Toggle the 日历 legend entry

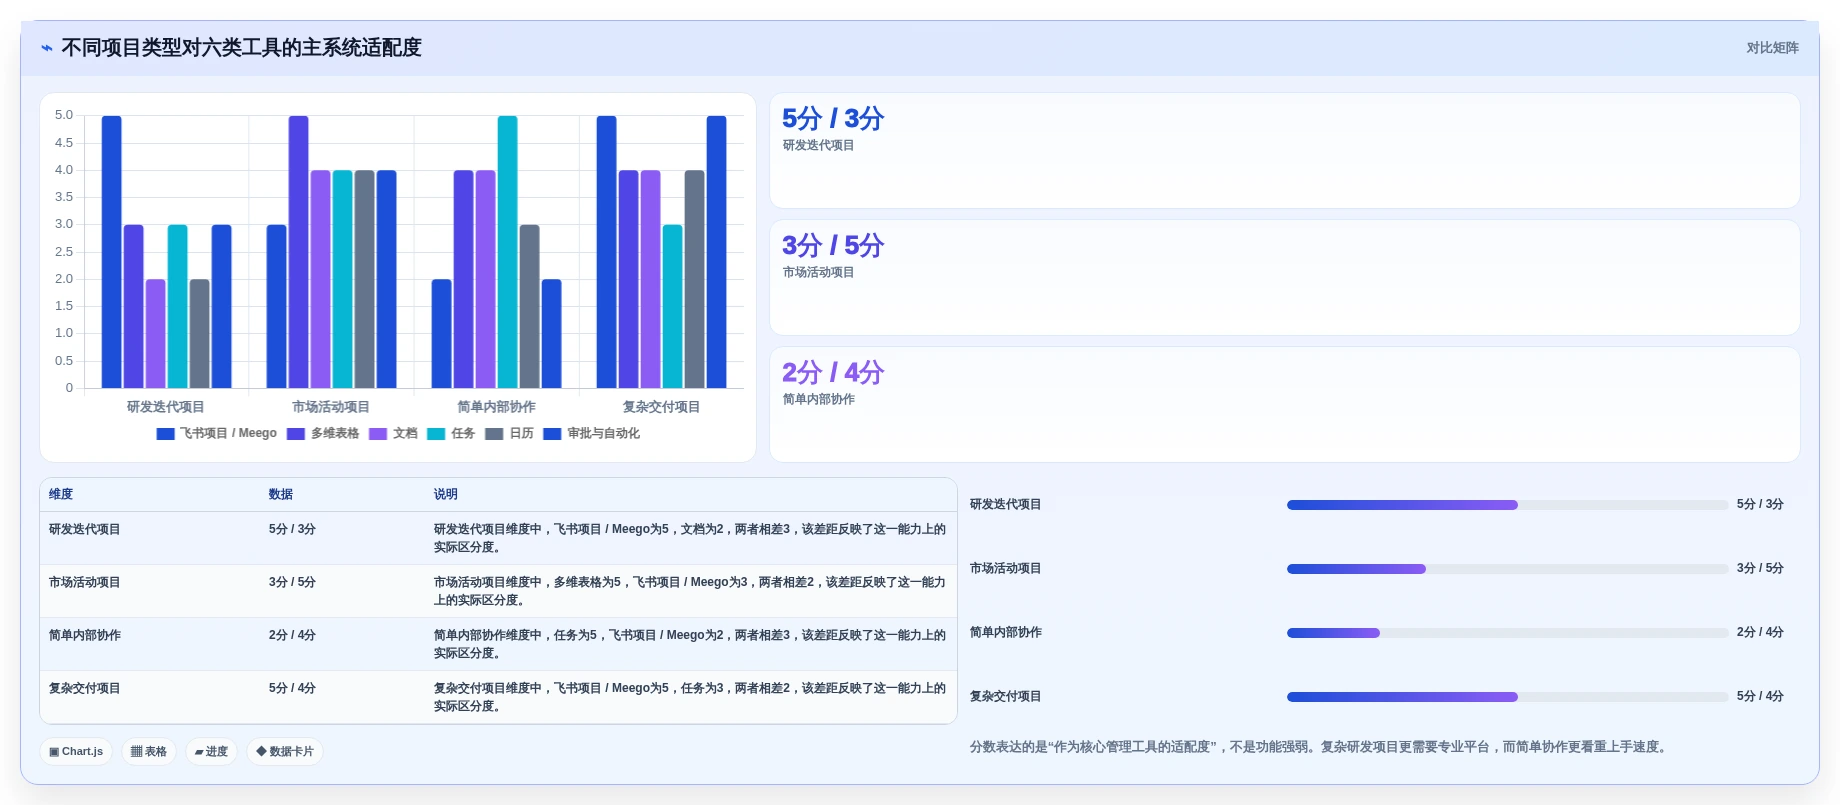click(509, 433)
